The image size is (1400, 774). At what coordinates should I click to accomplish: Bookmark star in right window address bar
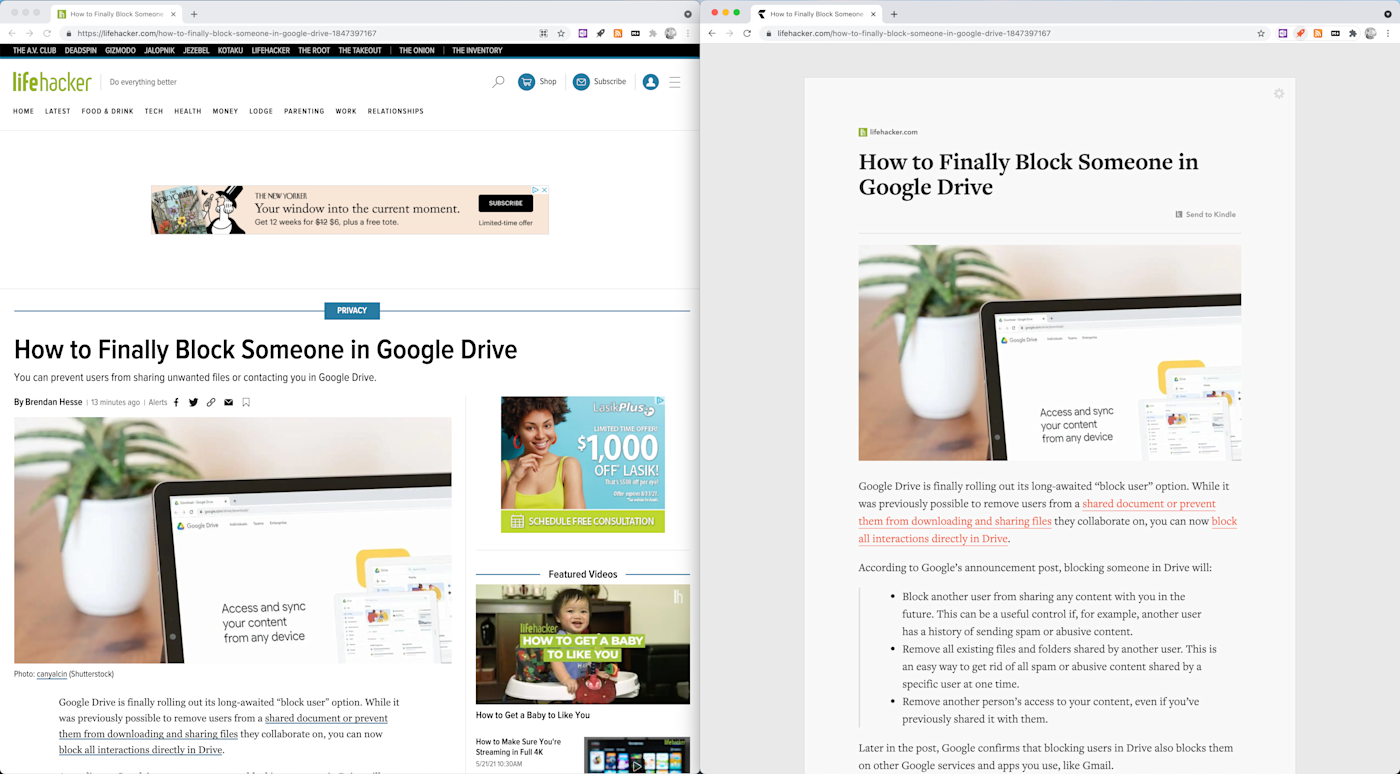click(1261, 33)
